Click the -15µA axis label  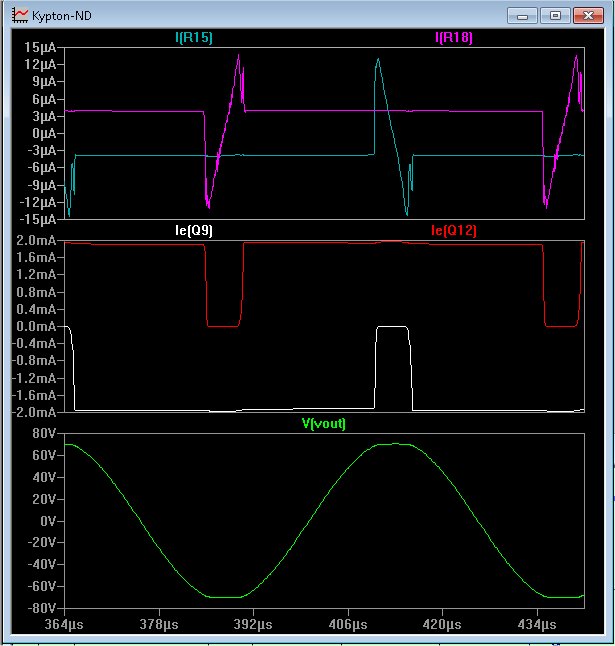click(x=38, y=219)
